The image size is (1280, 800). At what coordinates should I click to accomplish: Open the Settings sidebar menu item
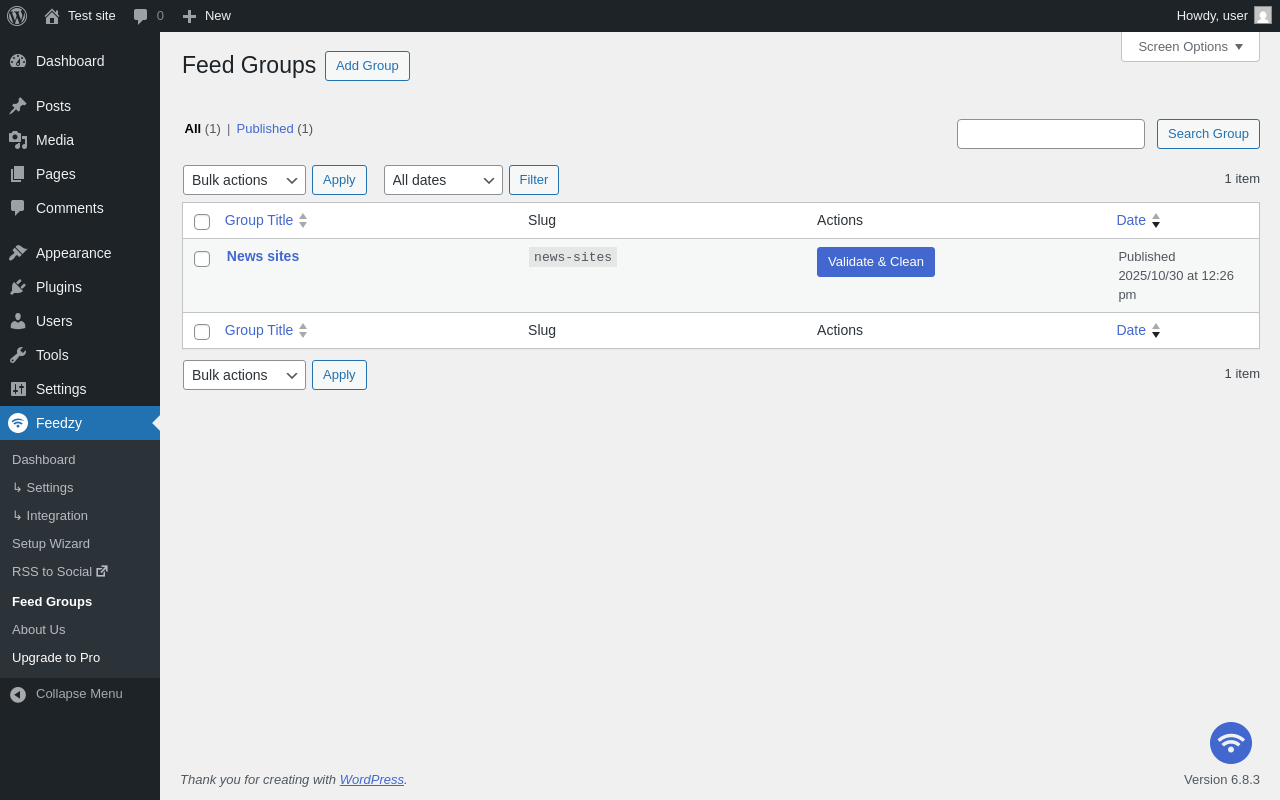click(x=61, y=389)
